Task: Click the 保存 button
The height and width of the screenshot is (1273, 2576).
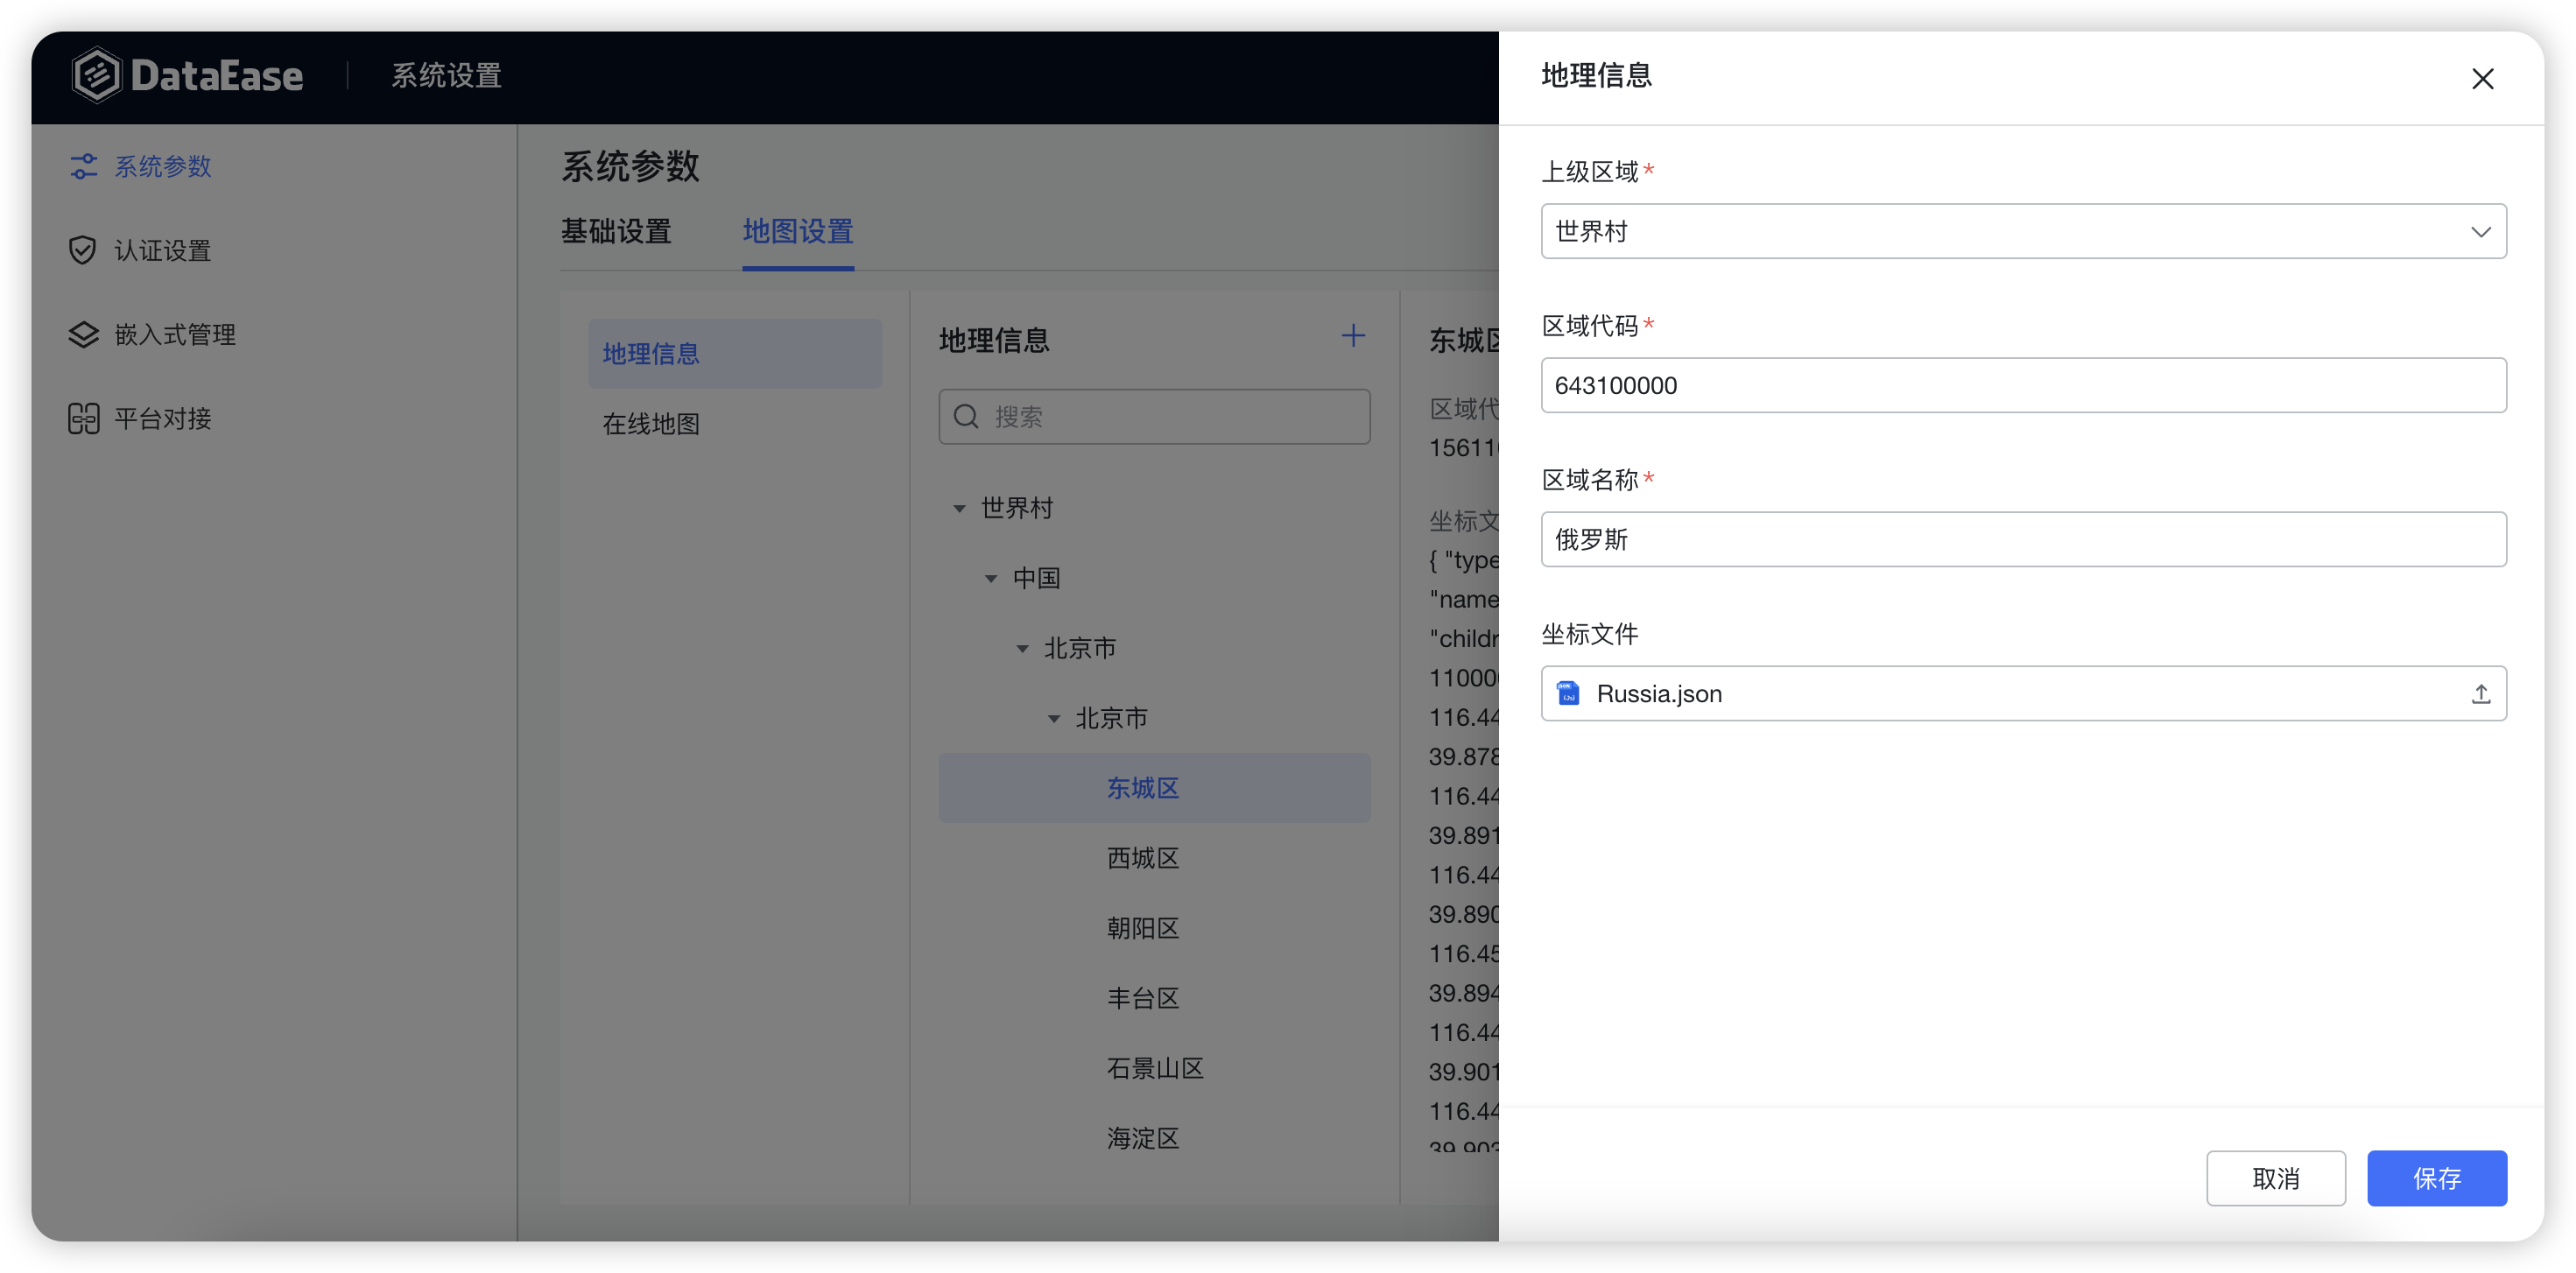Action: coord(2436,1178)
